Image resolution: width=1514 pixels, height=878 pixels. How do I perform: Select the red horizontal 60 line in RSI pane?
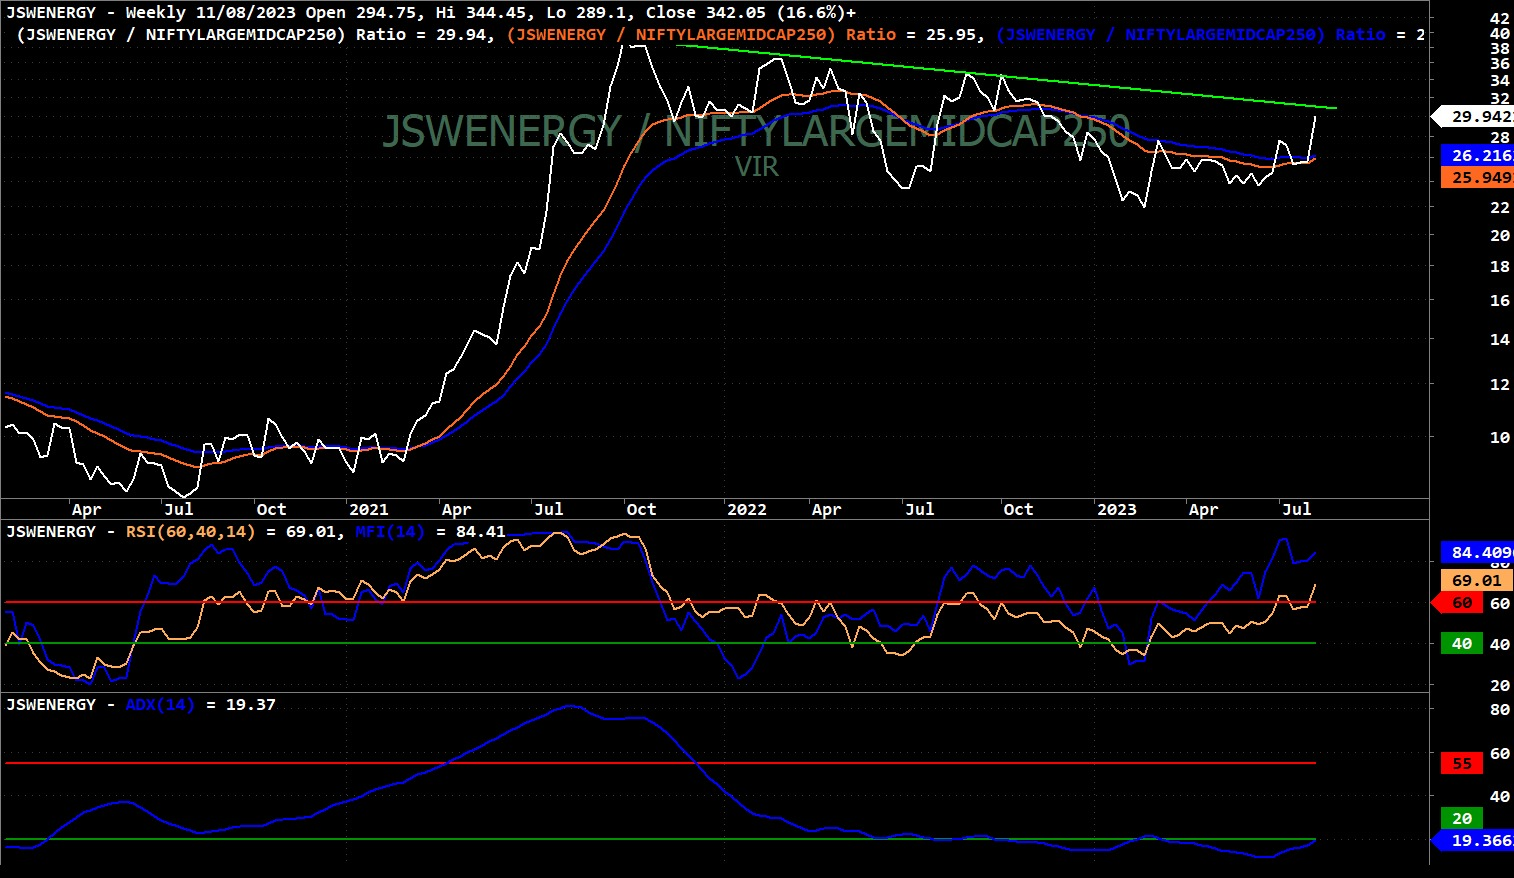(x=660, y=602)
